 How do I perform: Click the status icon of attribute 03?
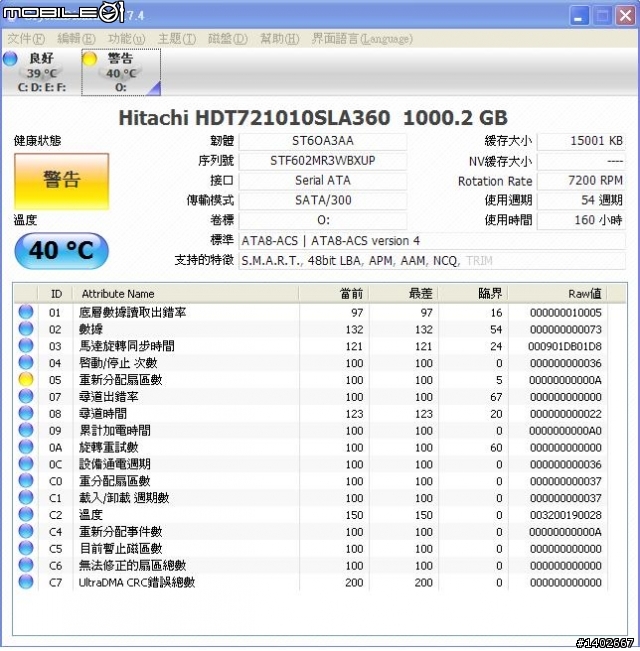(26, 345)
